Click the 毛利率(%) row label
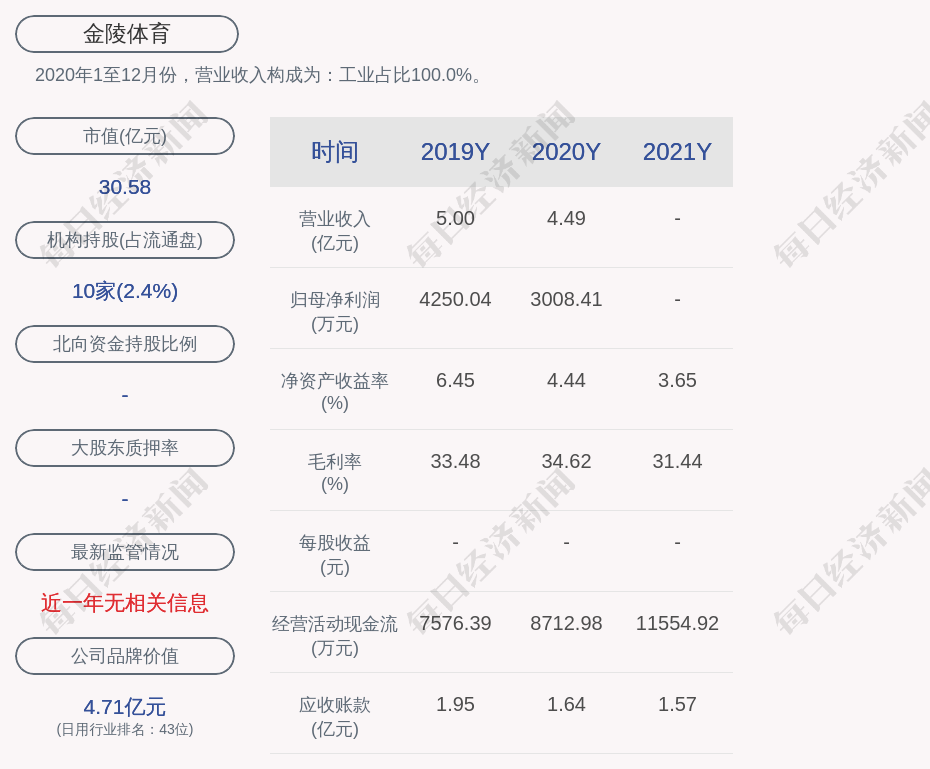Image resolution: width=930 pixels, height=769 pixels. tap(335, 473)
